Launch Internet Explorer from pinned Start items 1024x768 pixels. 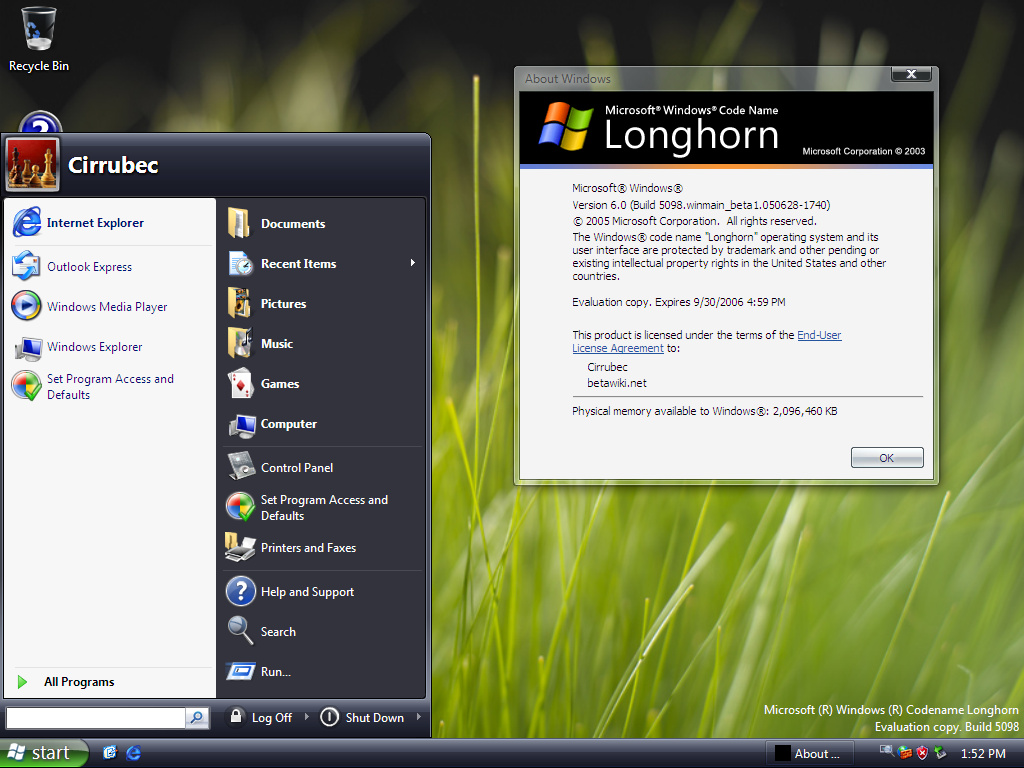click(95, 223)
